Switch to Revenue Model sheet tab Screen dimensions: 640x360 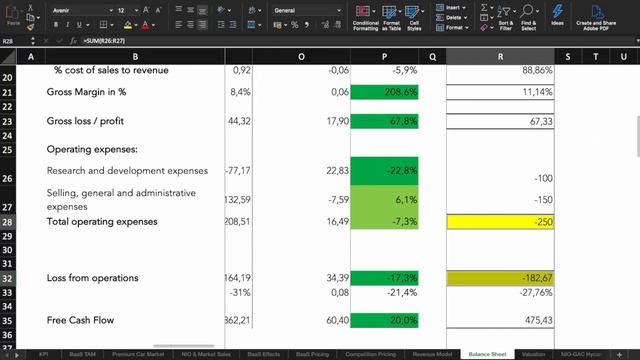click(432, 354)
